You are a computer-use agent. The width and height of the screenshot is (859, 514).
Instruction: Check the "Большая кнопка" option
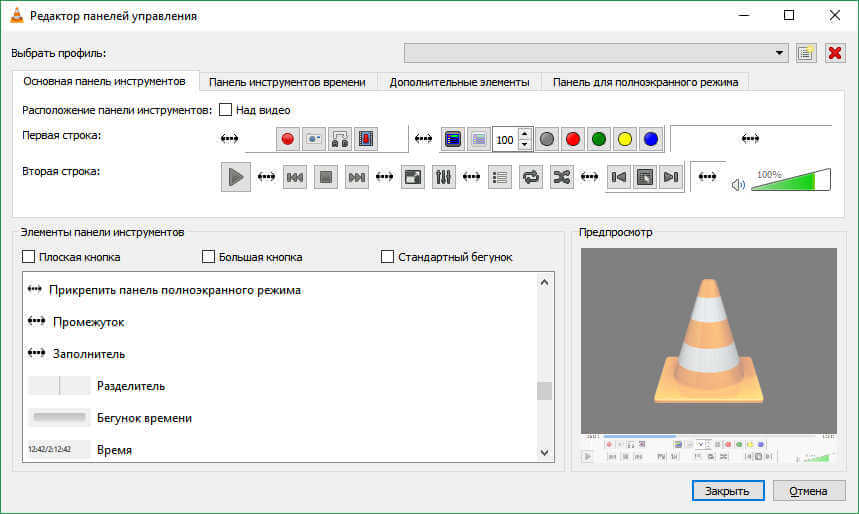[x=208, y=257]
